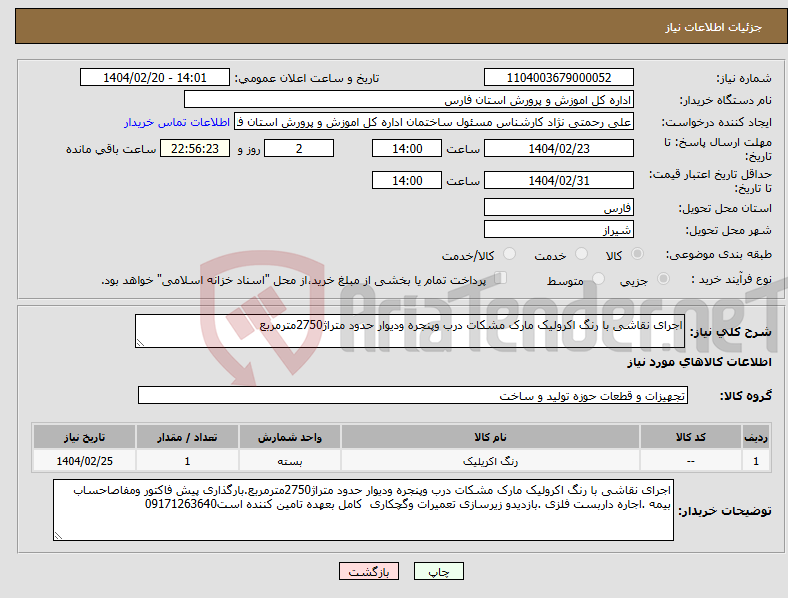
Task: Click the delivery province field فارس
Action: 558,207
